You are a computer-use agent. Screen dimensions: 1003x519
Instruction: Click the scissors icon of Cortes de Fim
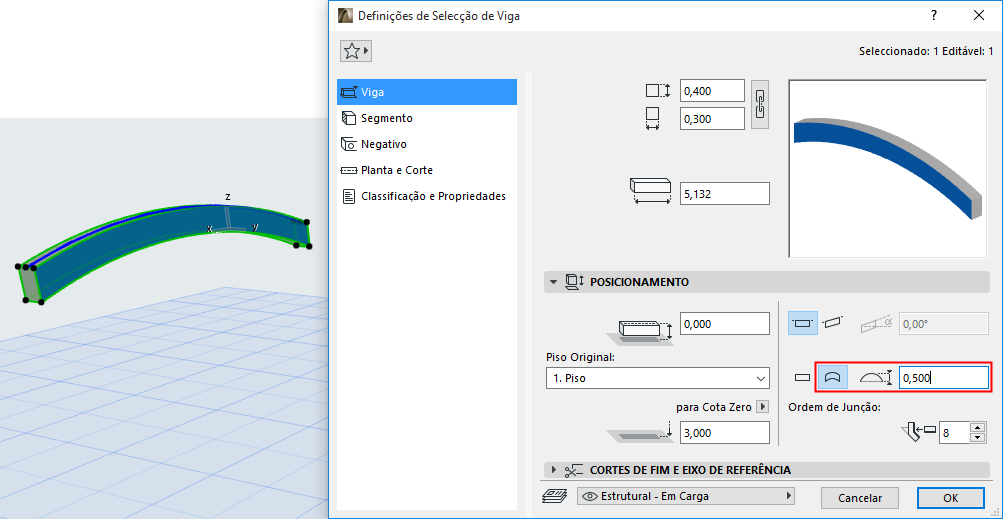[x=574, y=470]
